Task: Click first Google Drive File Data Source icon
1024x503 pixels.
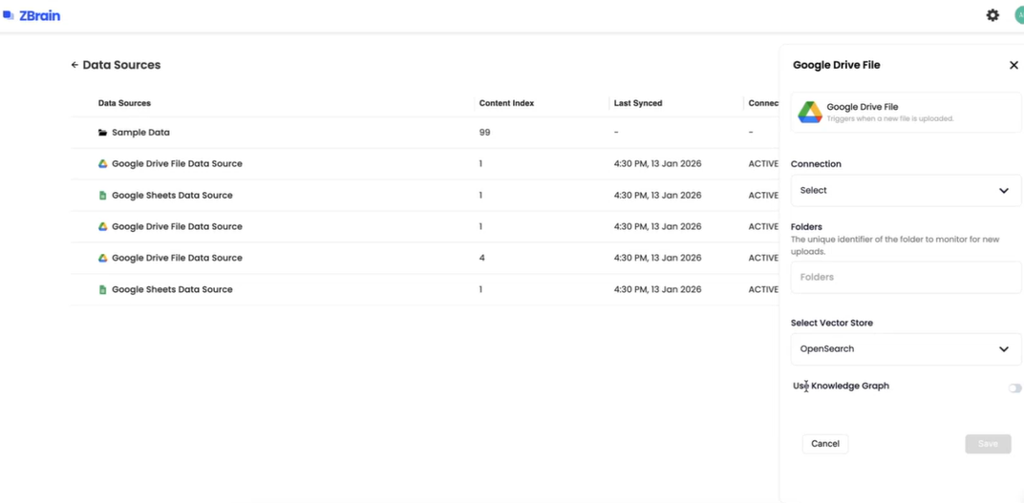Action: coord(102,164)
